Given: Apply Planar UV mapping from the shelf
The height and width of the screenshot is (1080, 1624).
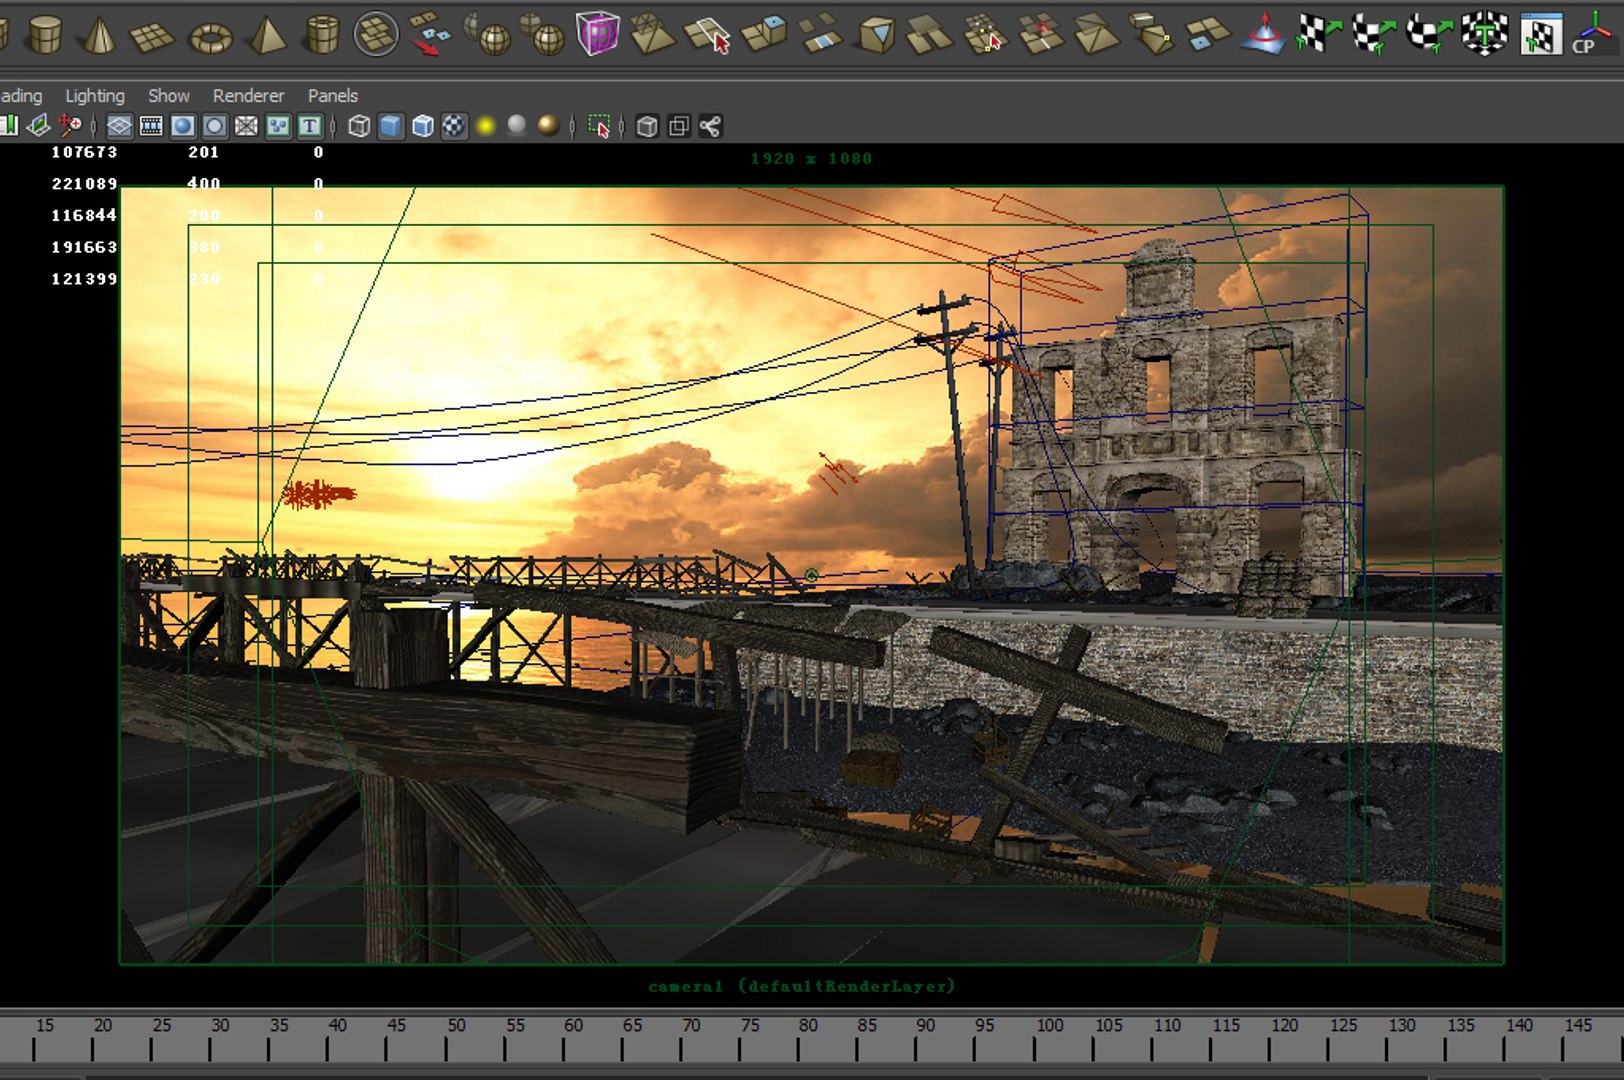Looking at the screenshot, I should [1318, 34].
